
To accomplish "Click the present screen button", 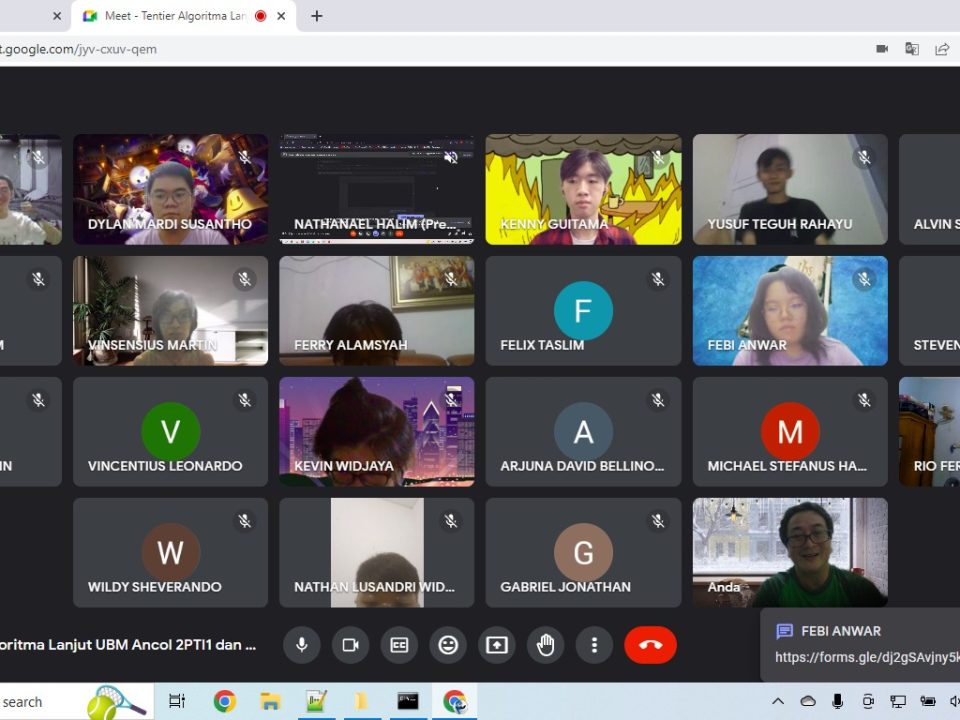I will tap(497, 645).
